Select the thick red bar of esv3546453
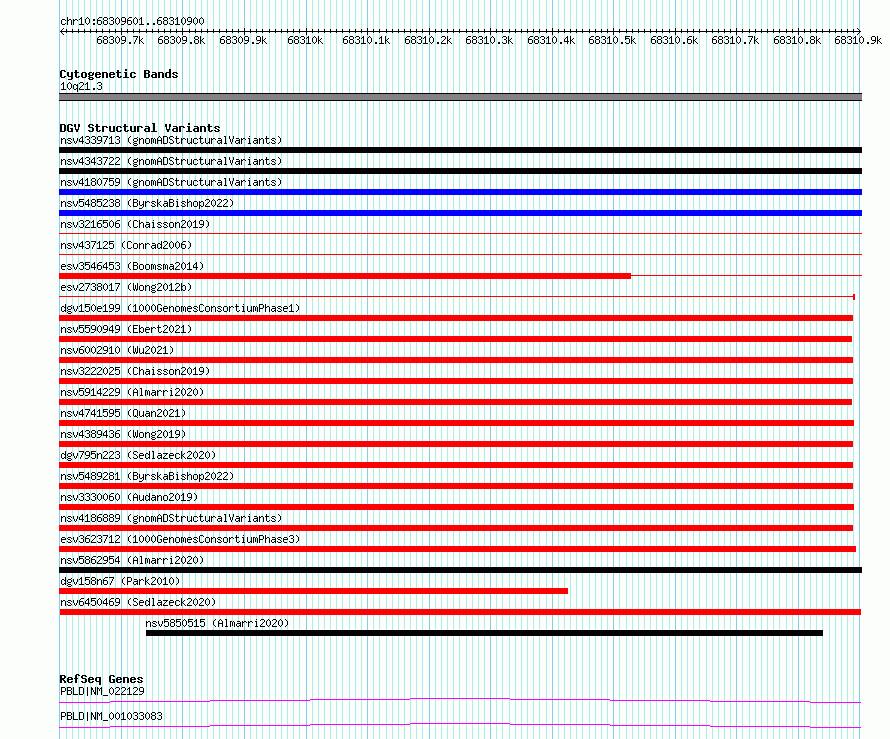The image size is (890, 739). (x=345, y=276)
